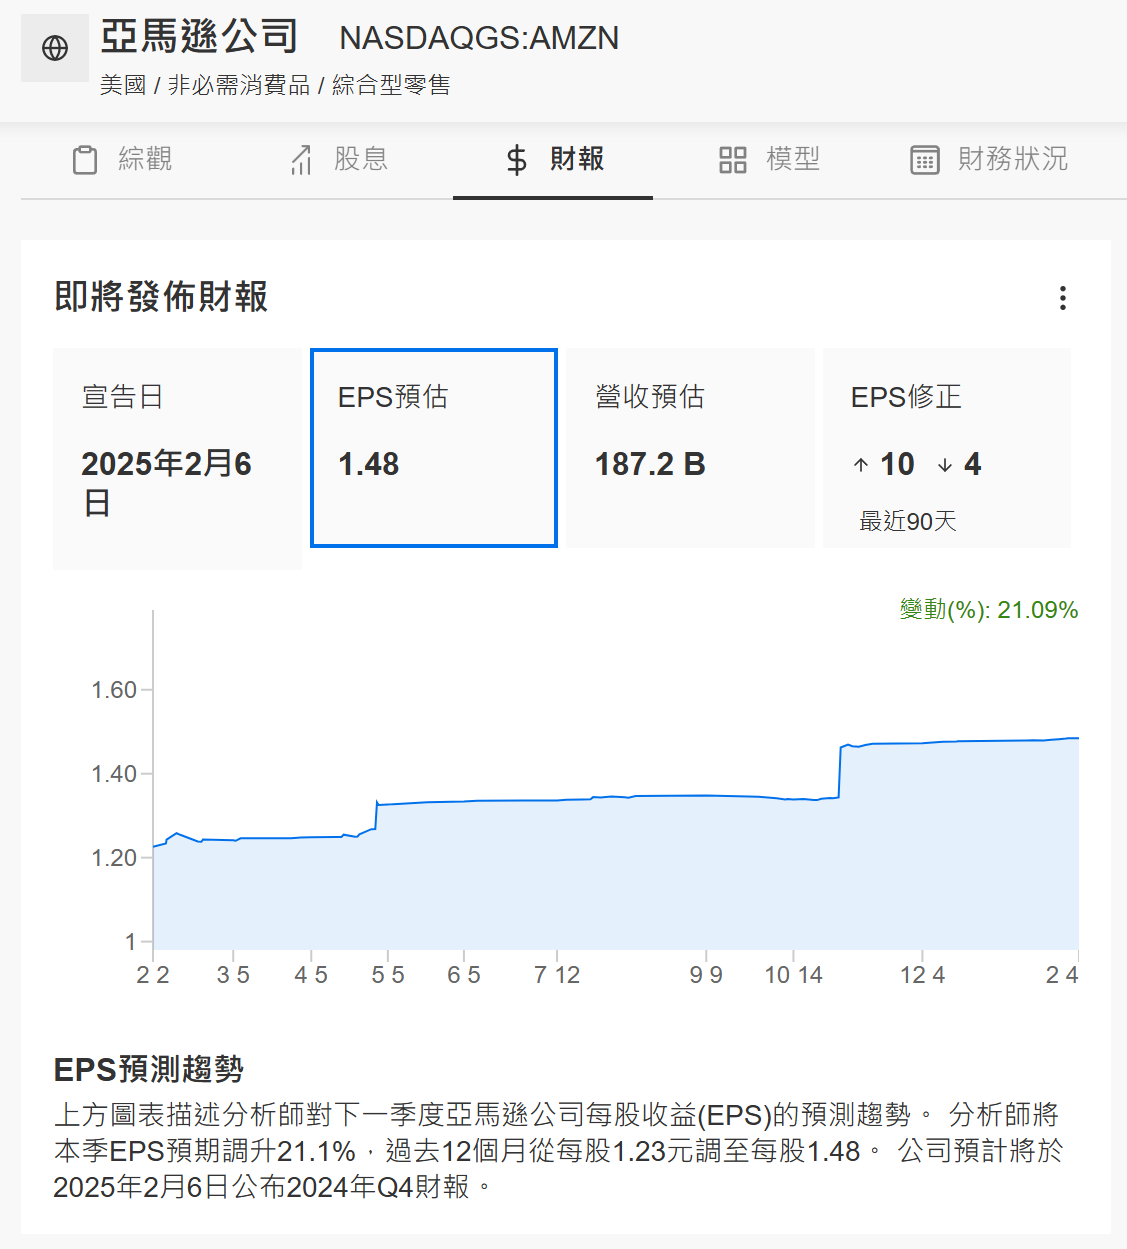Click the 187.2 B revenue value
This screenshot has width=1127, height=1249.
pos(650,464)
